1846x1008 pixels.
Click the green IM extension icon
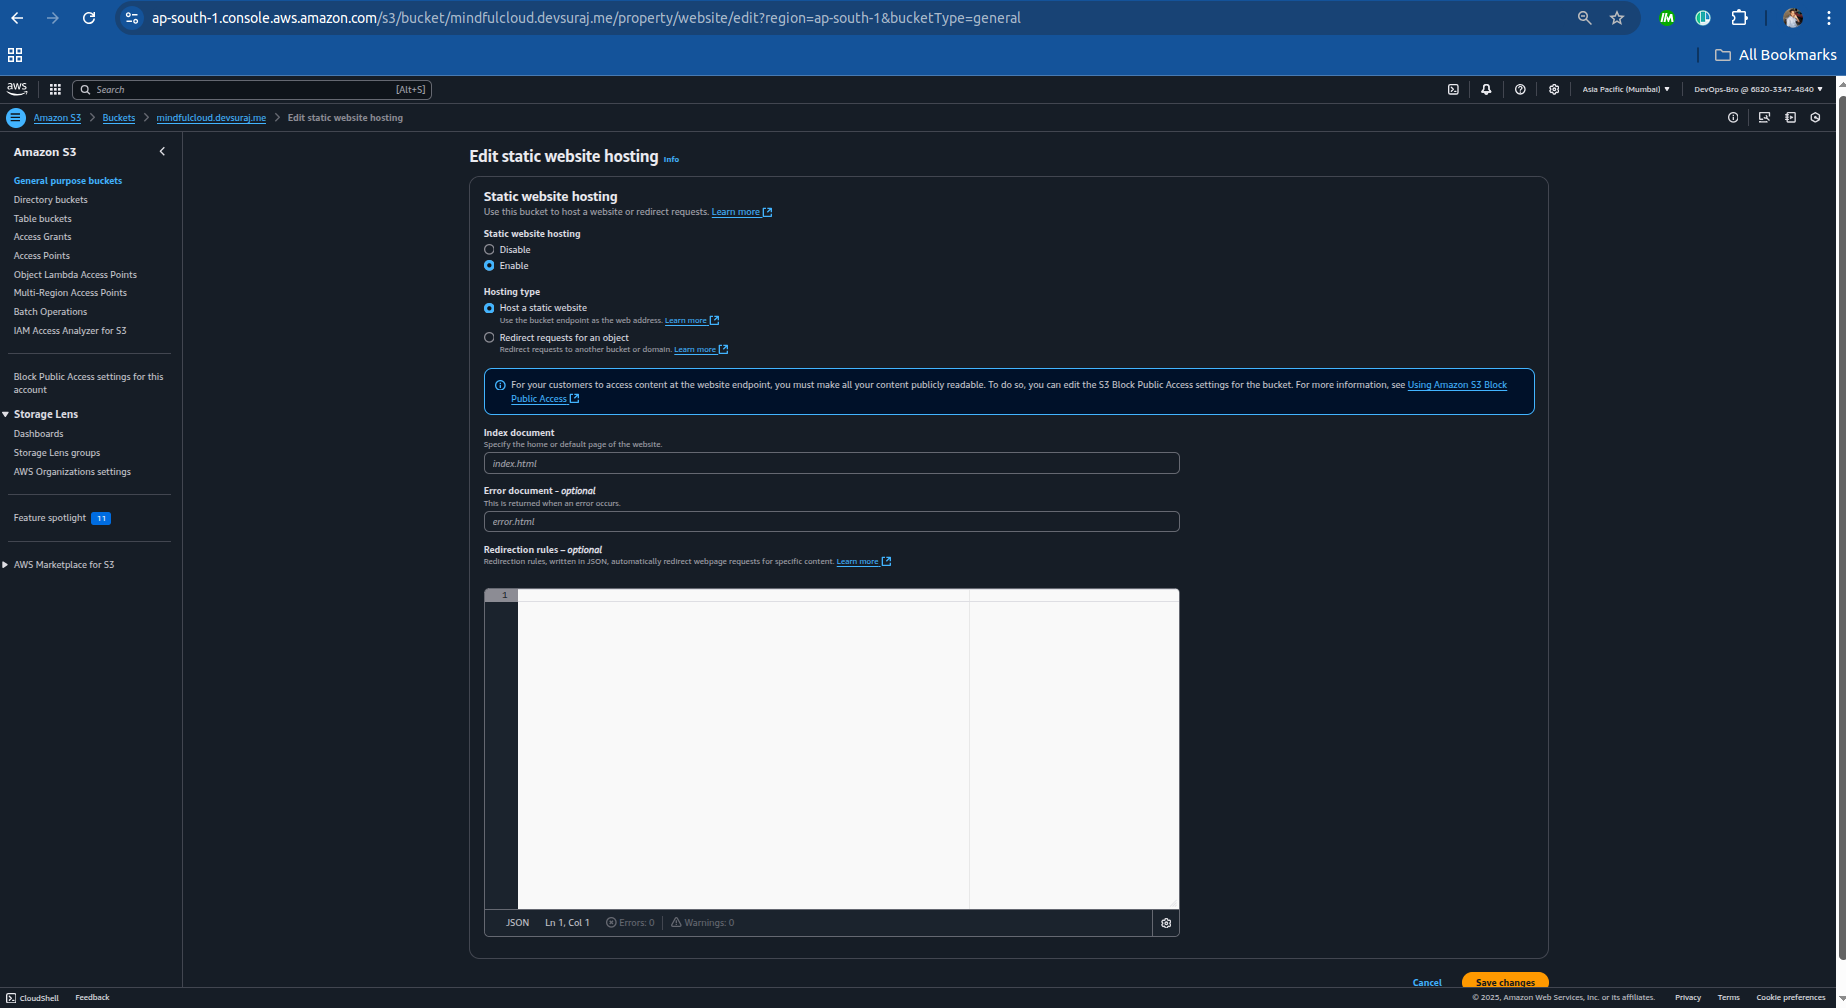(x=1667, y=18)
